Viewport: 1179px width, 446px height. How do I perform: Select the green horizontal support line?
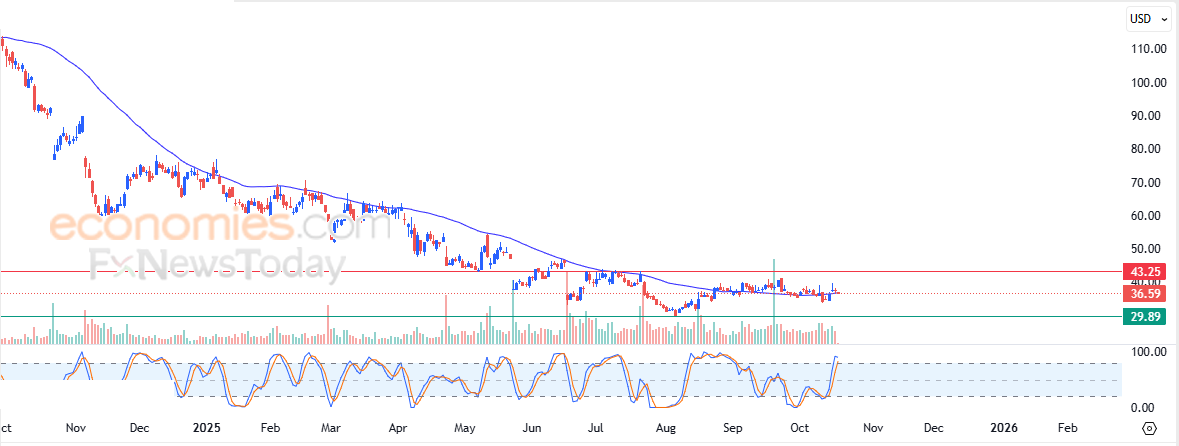coord(560,317)
